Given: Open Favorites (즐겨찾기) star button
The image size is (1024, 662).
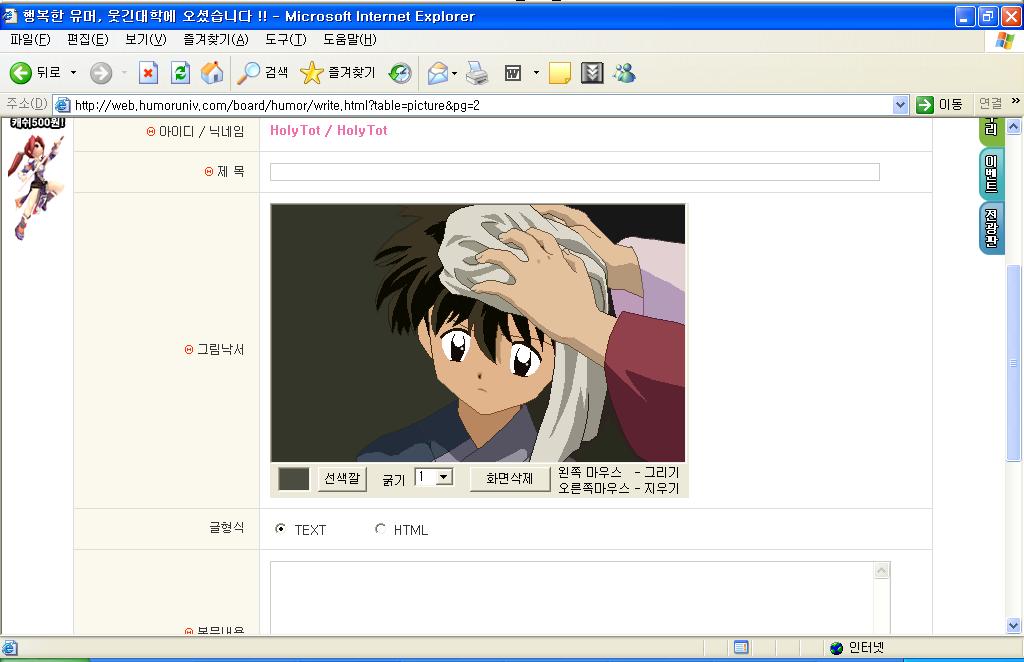Looking at the screenshot, I should pyautogui.click(x=338, y=72).
